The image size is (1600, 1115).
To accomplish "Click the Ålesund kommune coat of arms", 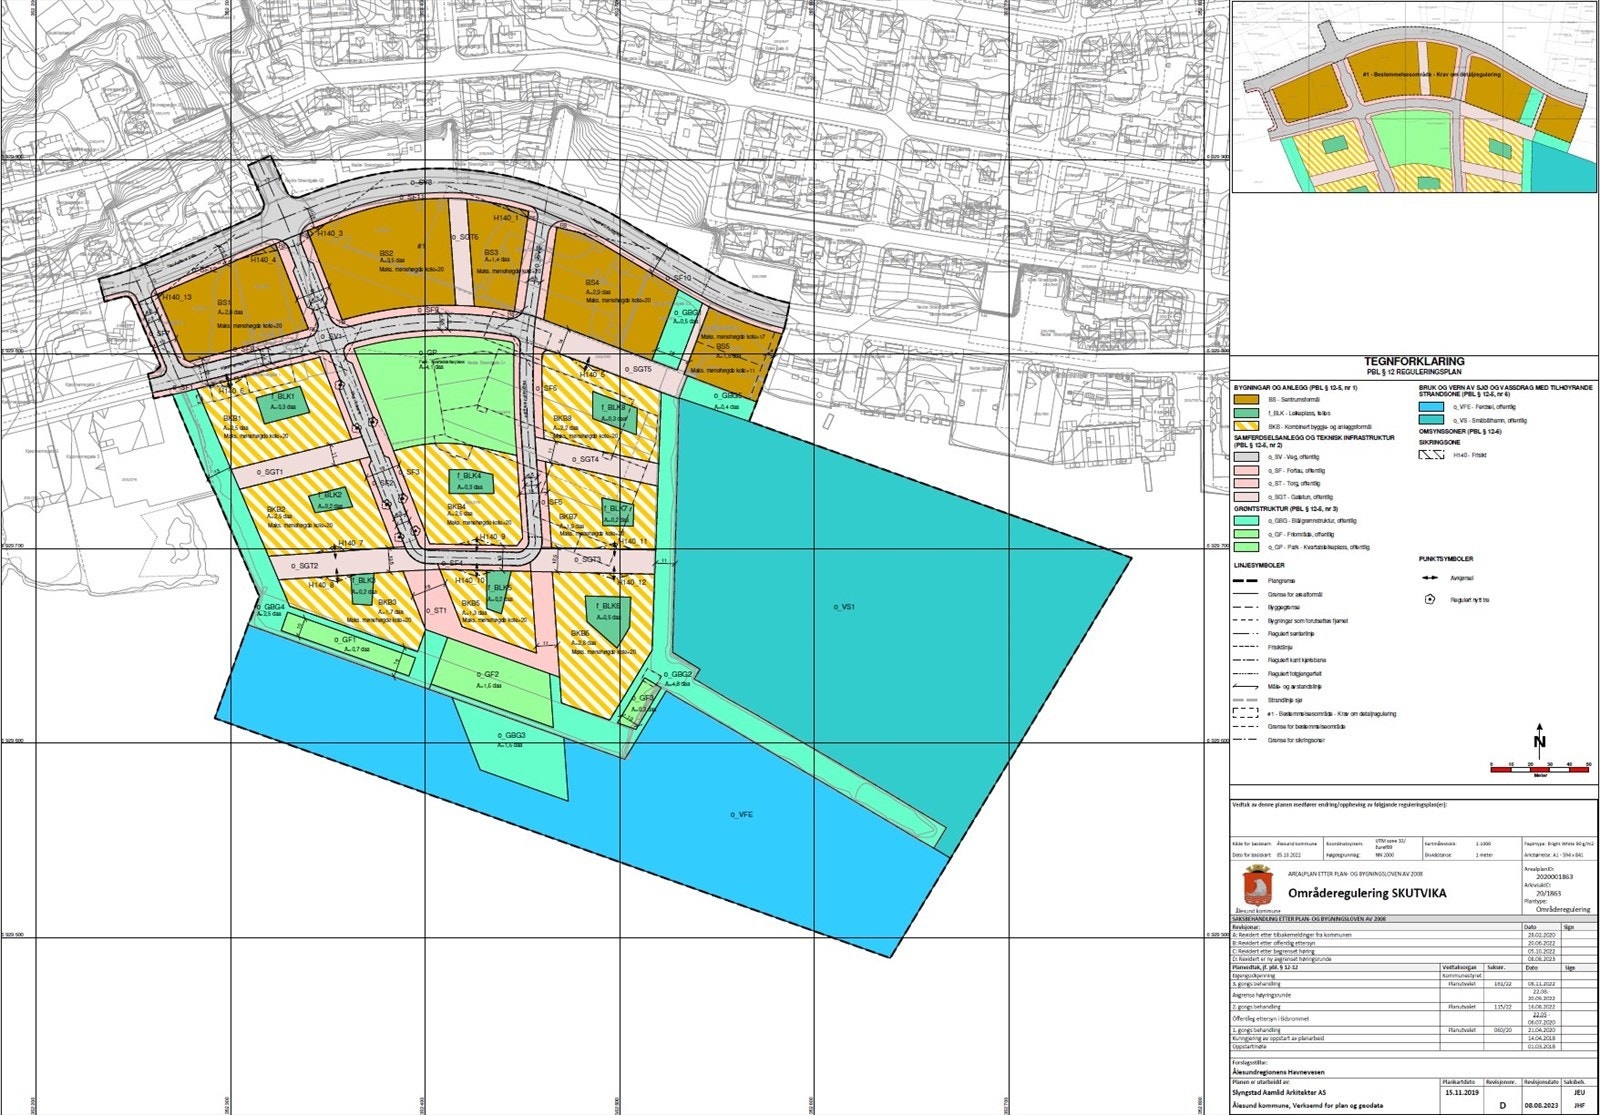I will [x=1257, y=887].
